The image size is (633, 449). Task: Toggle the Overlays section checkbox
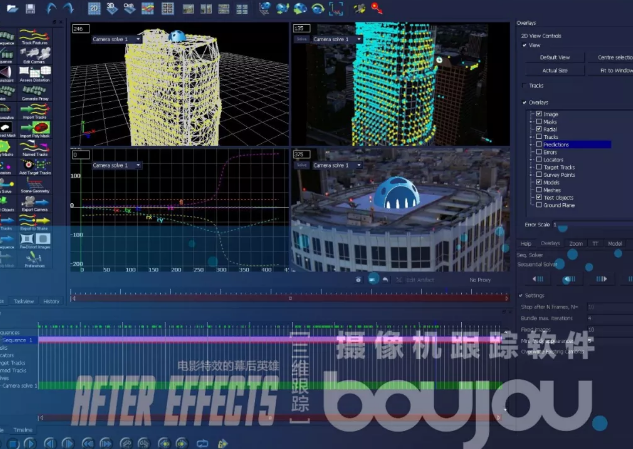[524, 103]
